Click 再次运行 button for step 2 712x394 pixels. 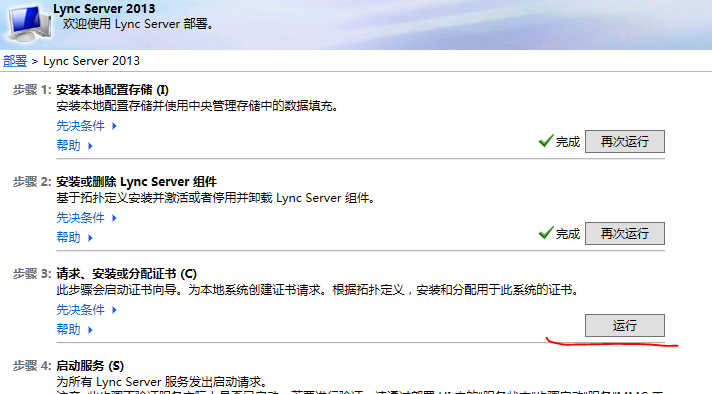pyautogui.click(x=624, y=234)
